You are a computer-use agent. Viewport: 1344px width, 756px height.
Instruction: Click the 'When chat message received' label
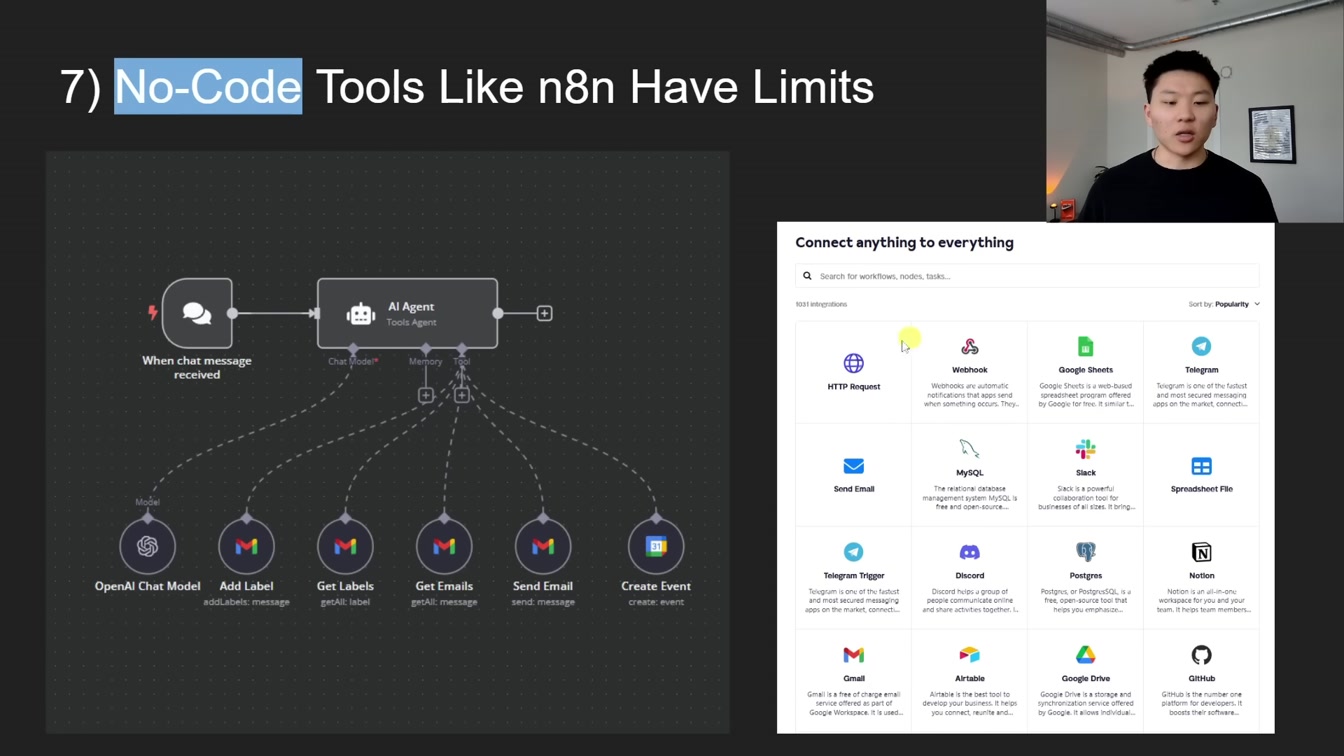point(197,367)
